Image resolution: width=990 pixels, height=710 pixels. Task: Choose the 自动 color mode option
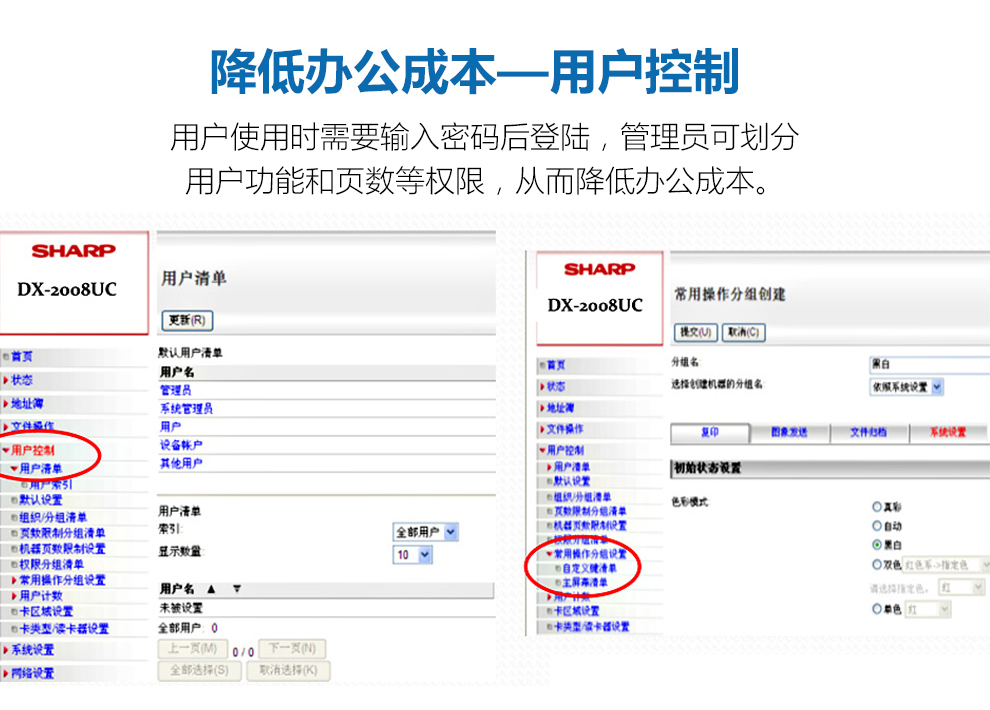coord(877,526)
